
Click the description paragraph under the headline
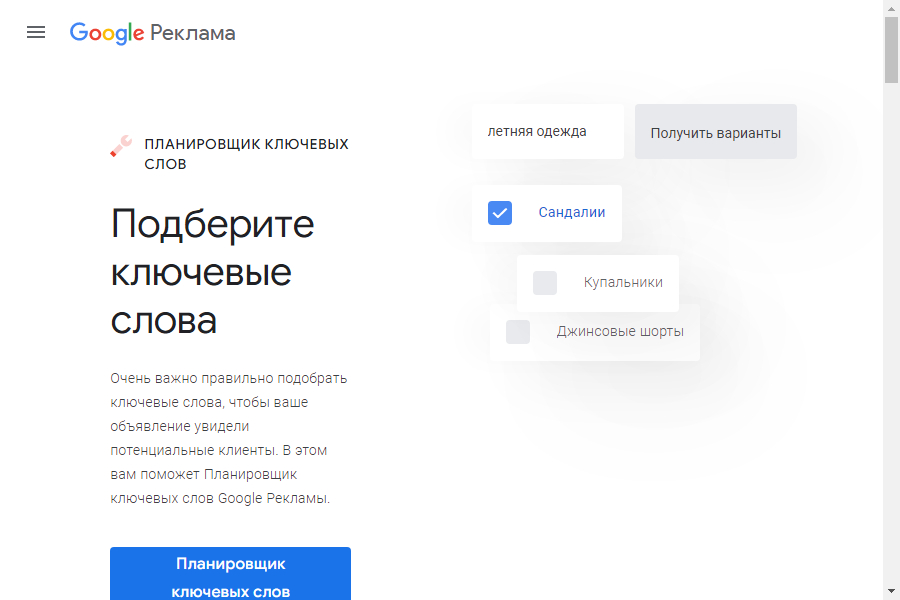tap(229, 438)
